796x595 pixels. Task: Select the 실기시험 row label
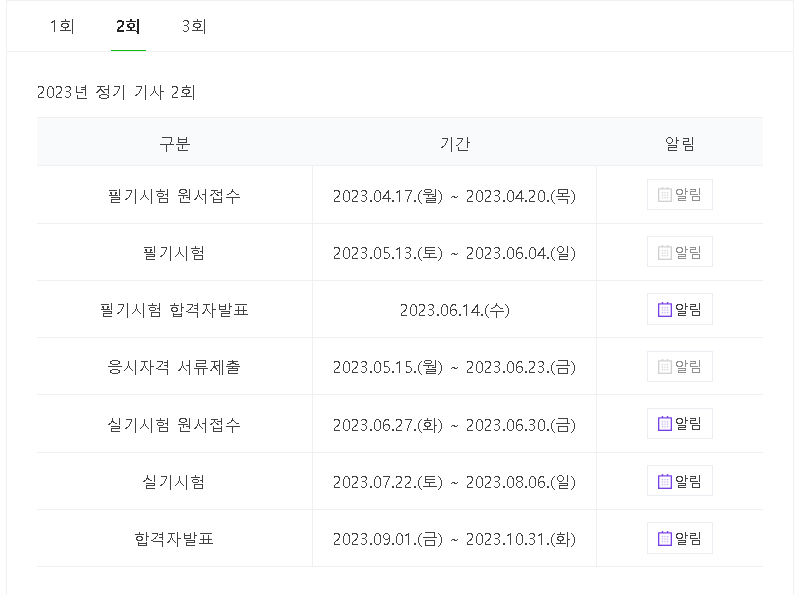tap(174, 482)
